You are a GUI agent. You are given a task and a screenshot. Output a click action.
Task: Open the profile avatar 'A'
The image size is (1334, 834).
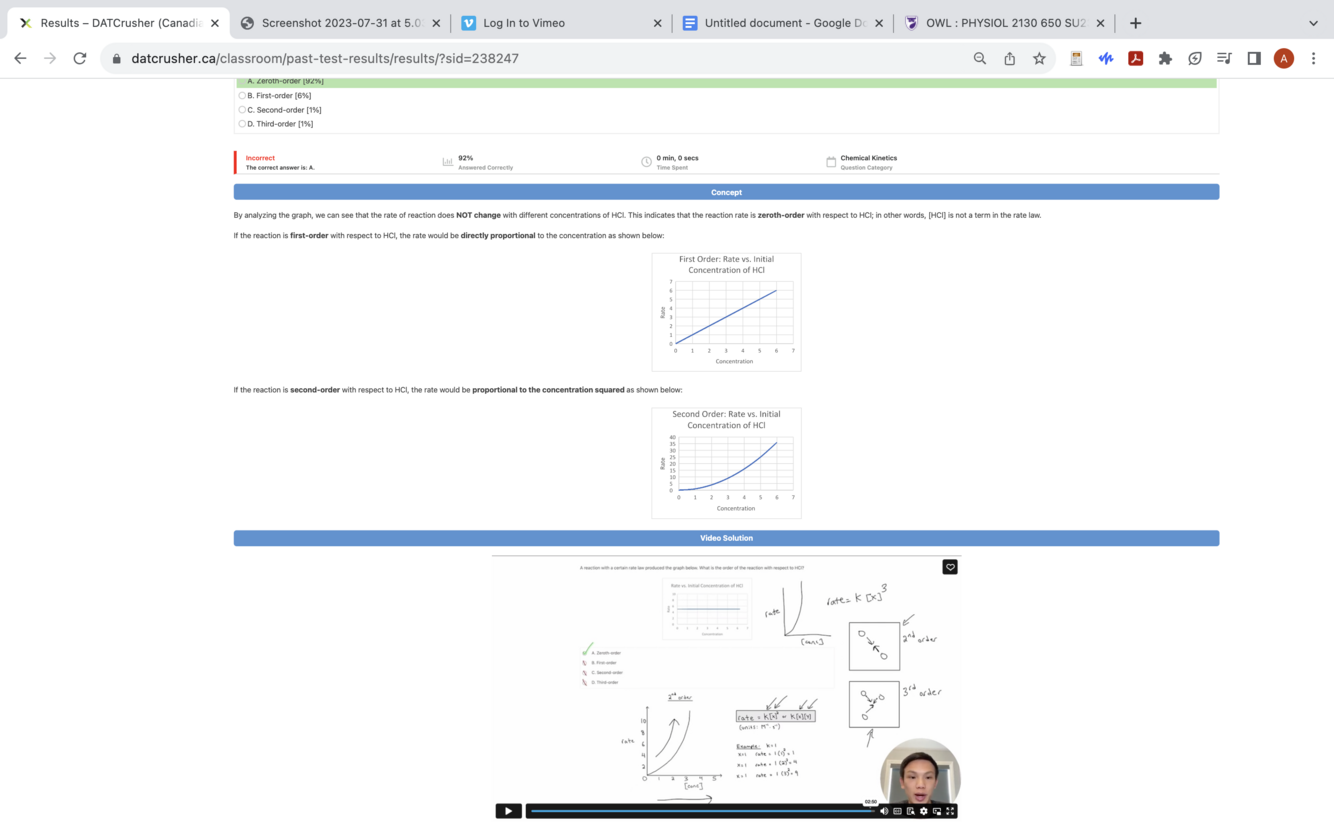click(1284, 58)
